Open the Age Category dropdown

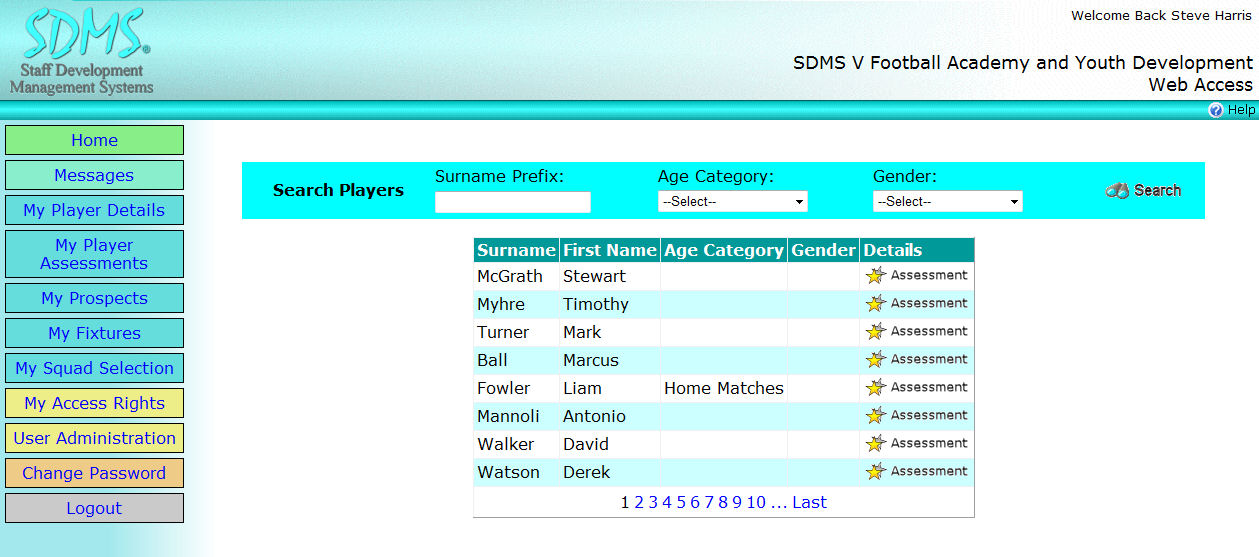(x=732, y=201)
